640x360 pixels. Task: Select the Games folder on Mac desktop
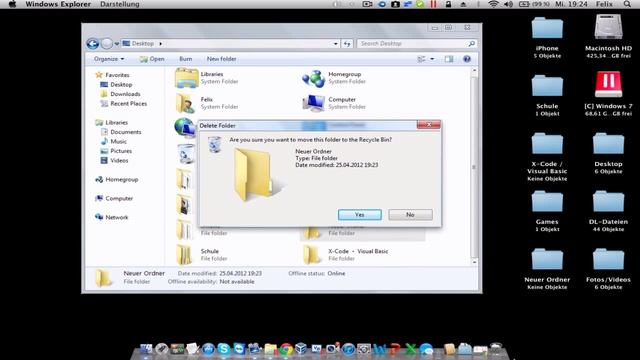click(x=547, y=202)
